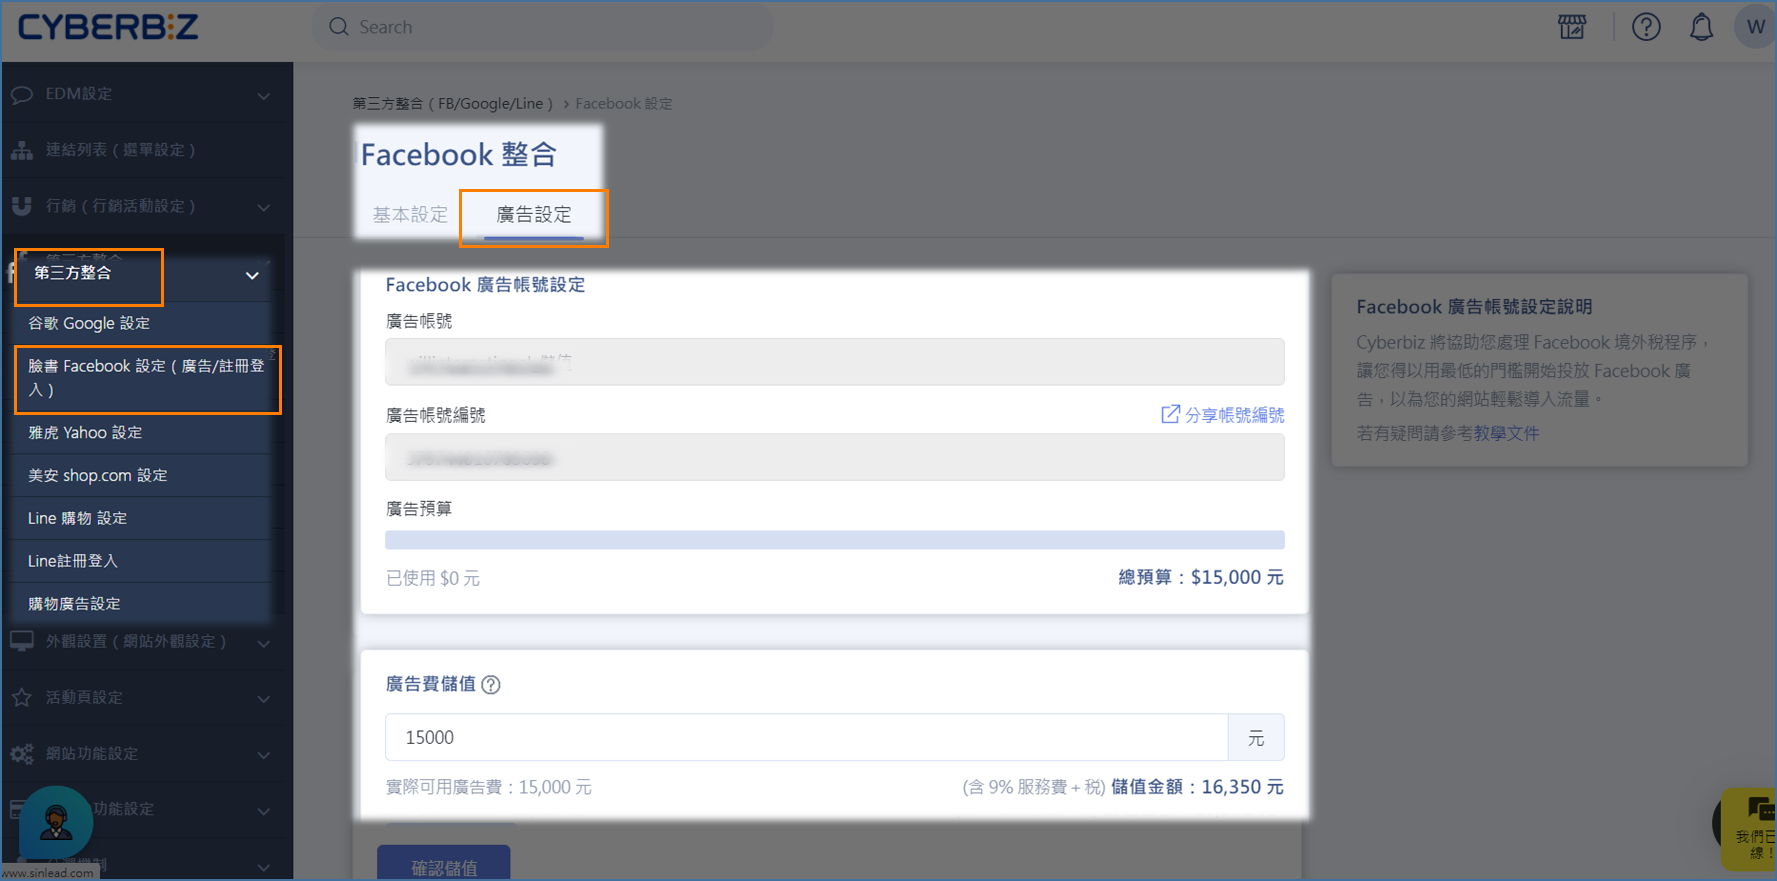
Task: Open the yellow live chat widget
Action: click(x=1748, y=829)
